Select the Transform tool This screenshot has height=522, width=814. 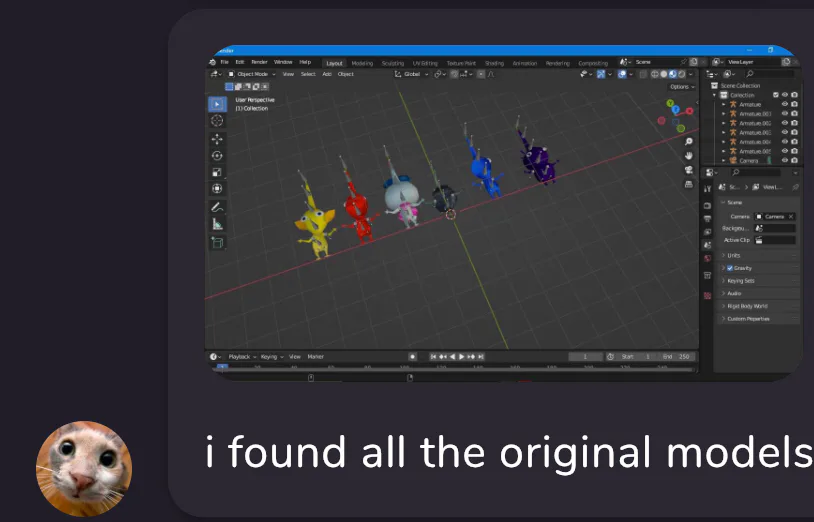pyautogui.click(x=217, y=189)
